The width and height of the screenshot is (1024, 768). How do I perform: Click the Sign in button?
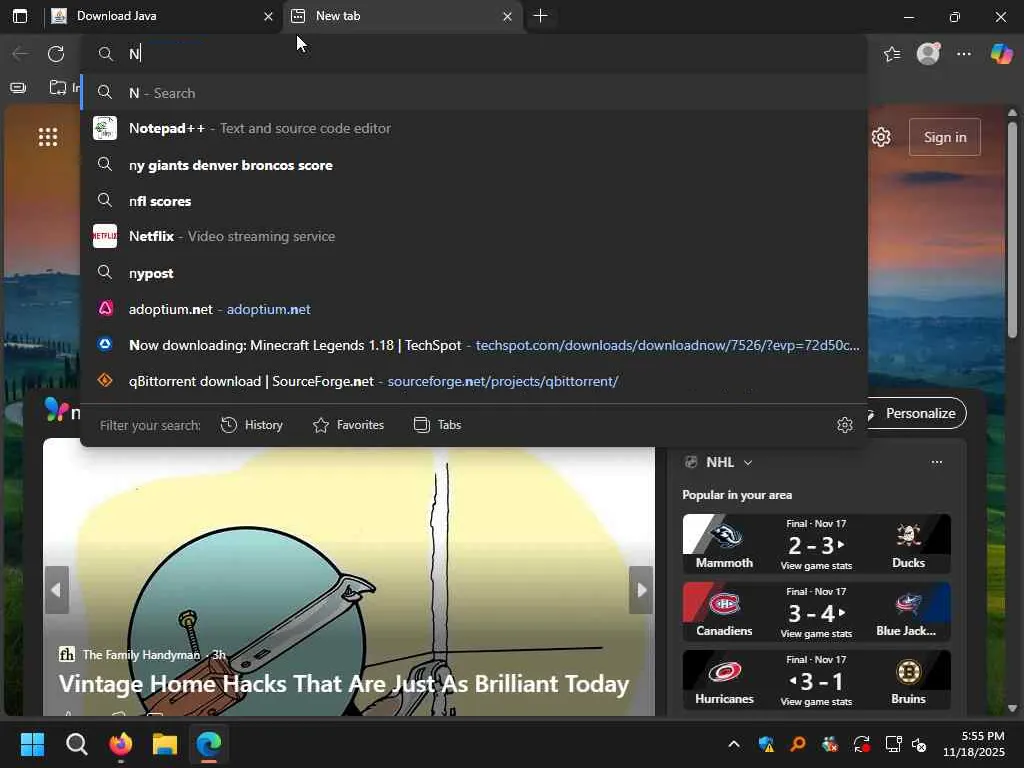click(x=944, y=137)
